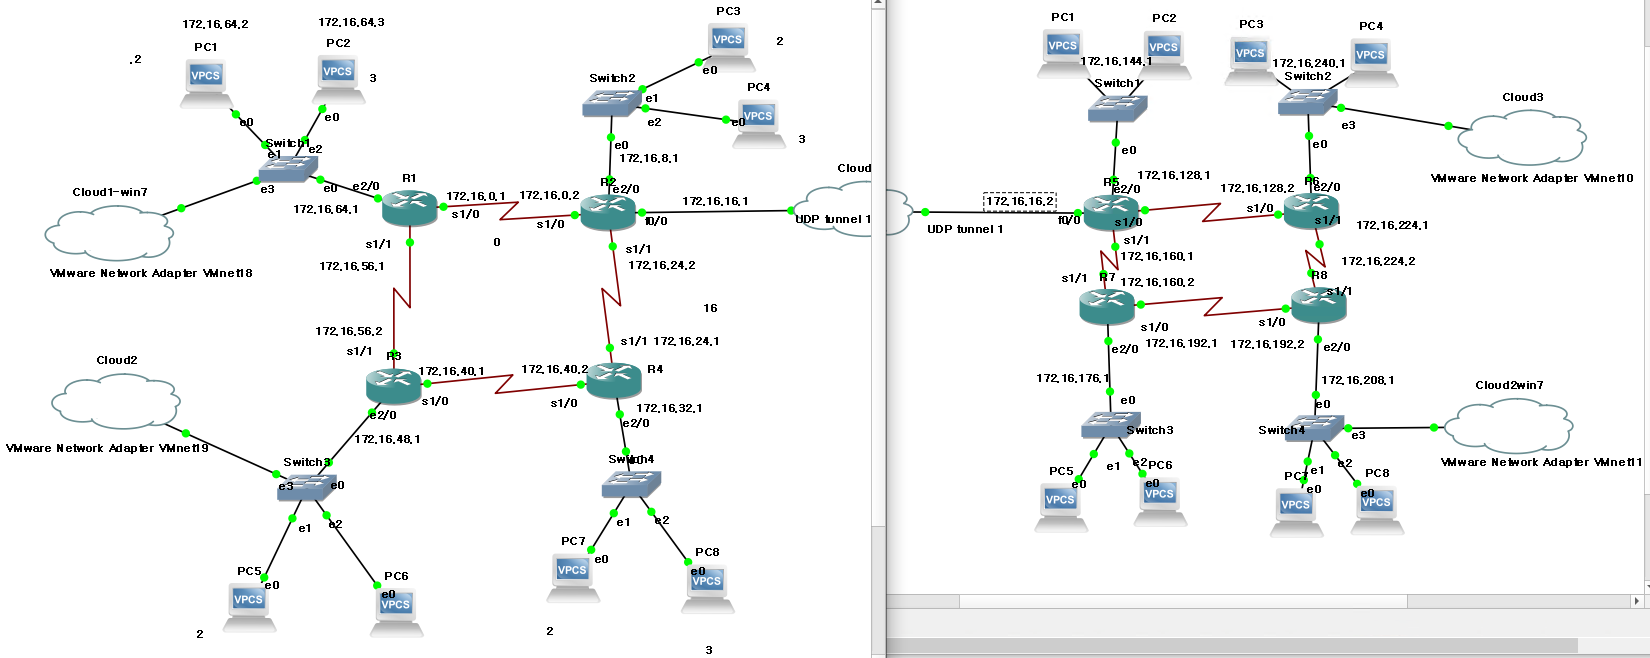Click the 172,16,32,1 label below R4

[669, 408]
